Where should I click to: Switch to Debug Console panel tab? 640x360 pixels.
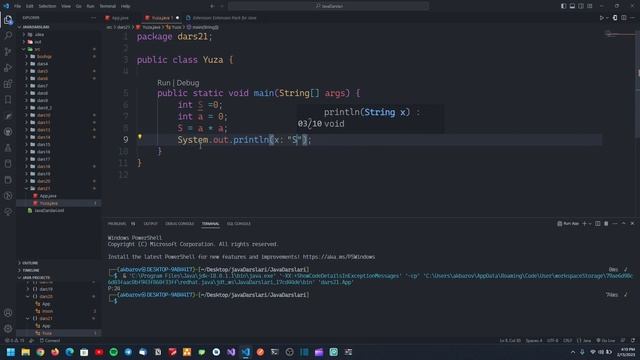point(179,224)
